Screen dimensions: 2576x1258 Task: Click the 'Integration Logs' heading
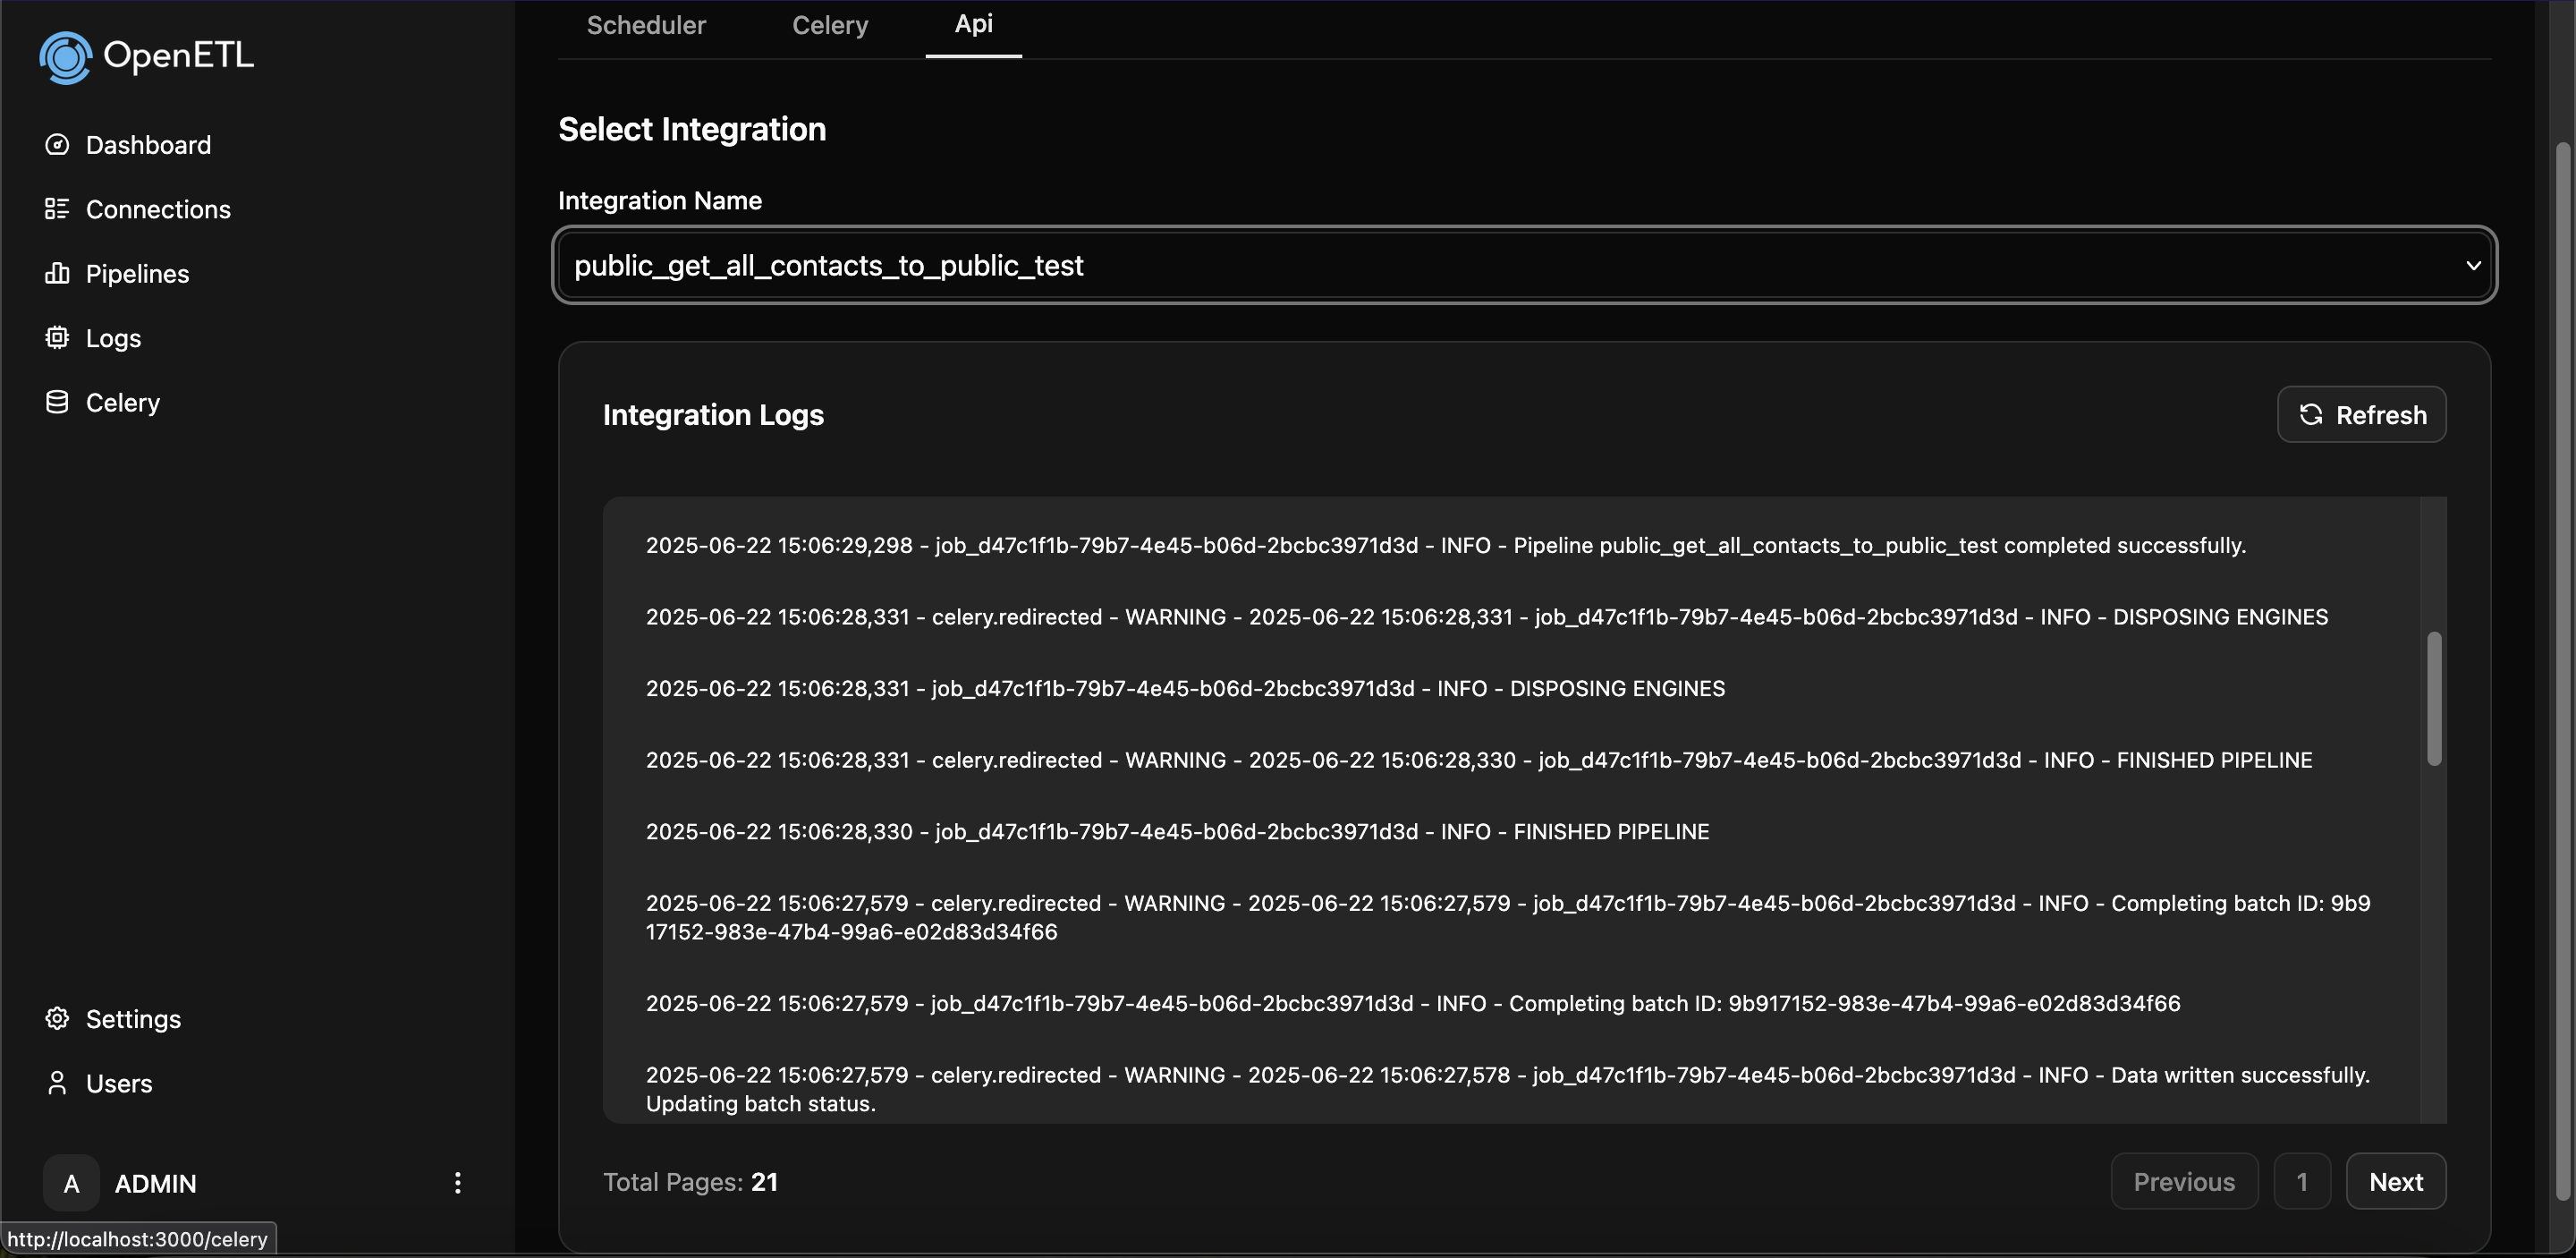click(713, 415)
